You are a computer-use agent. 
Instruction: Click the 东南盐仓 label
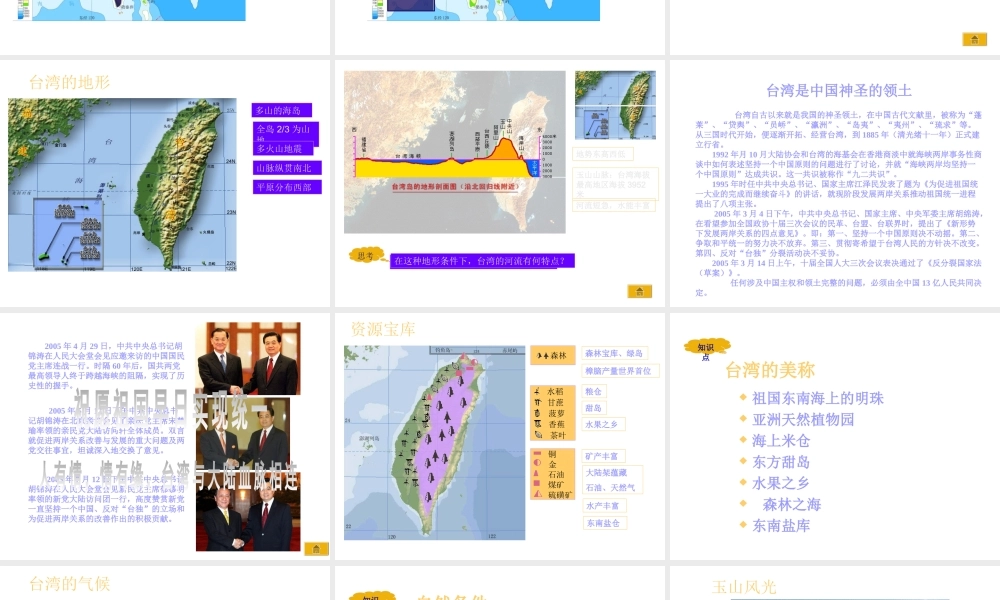[x=603, y=523]
